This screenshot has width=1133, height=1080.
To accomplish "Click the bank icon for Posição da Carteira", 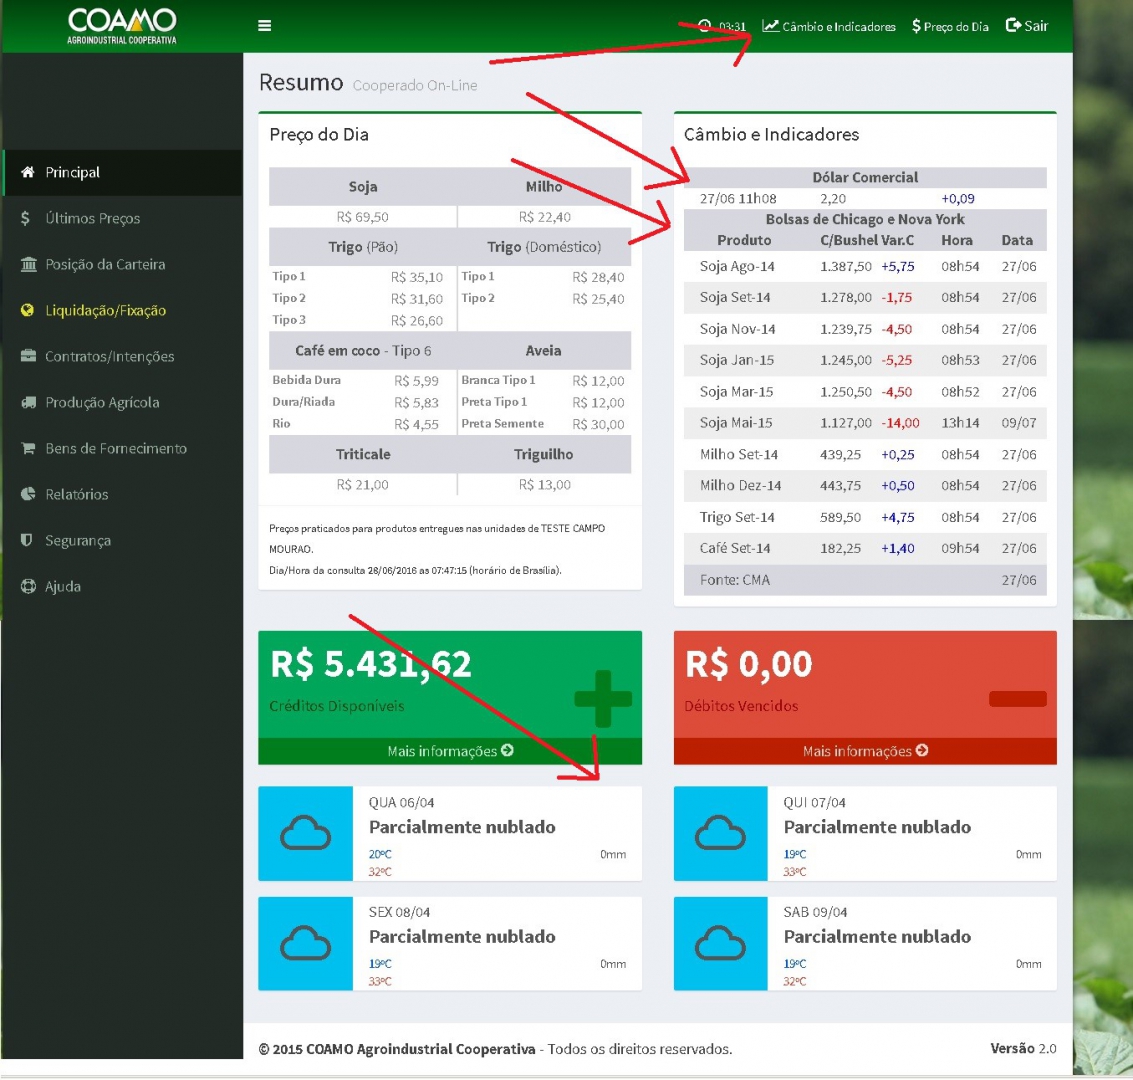I will [28, 264].
